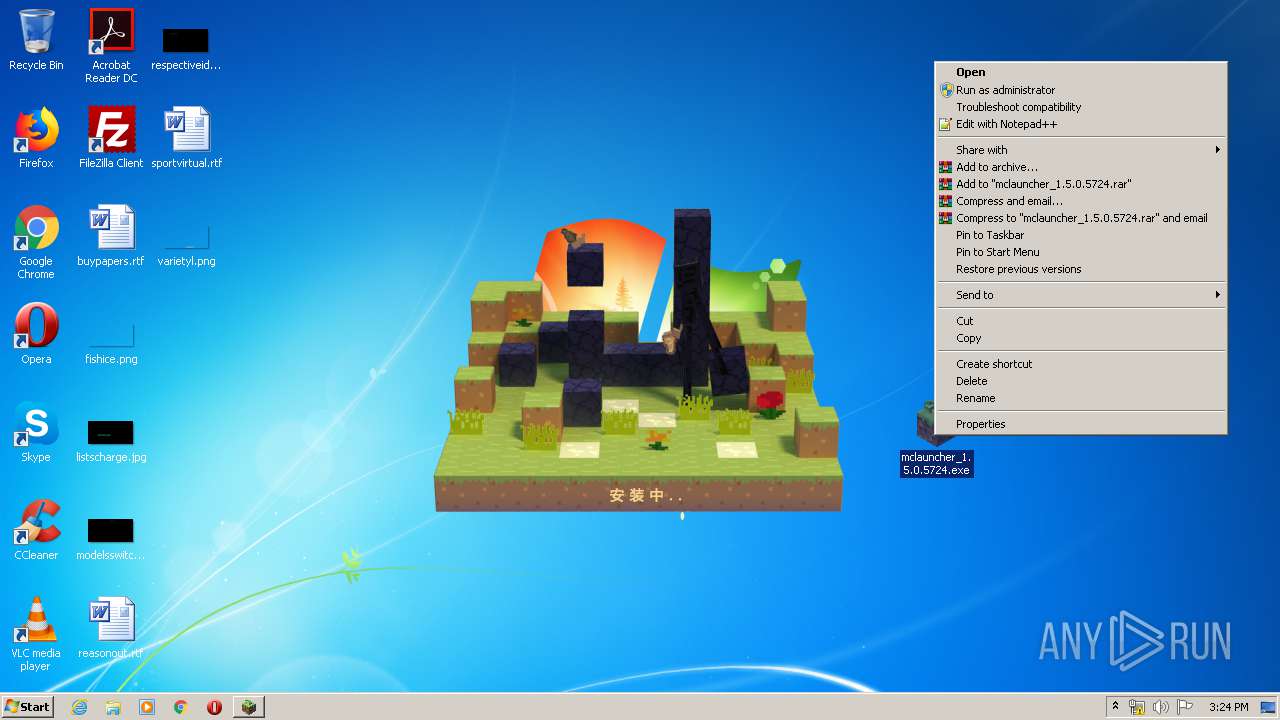1280x720 pixels.
Task: Open Action Center flag tray icon
Action: (x=1185, y=707)
